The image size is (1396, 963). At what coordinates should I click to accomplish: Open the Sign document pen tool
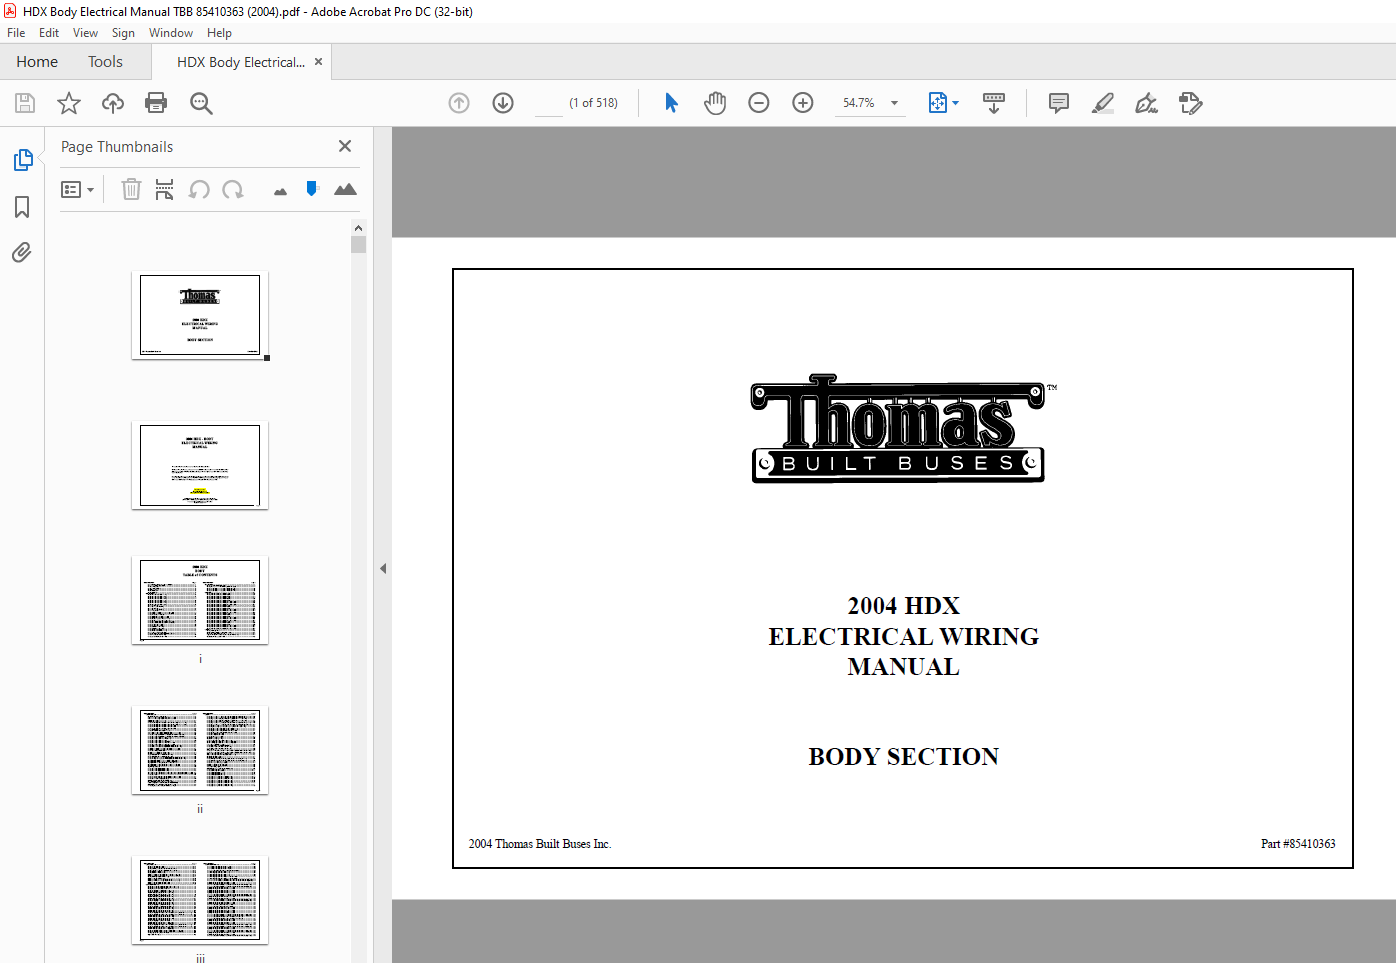(x=1146, y=103)
